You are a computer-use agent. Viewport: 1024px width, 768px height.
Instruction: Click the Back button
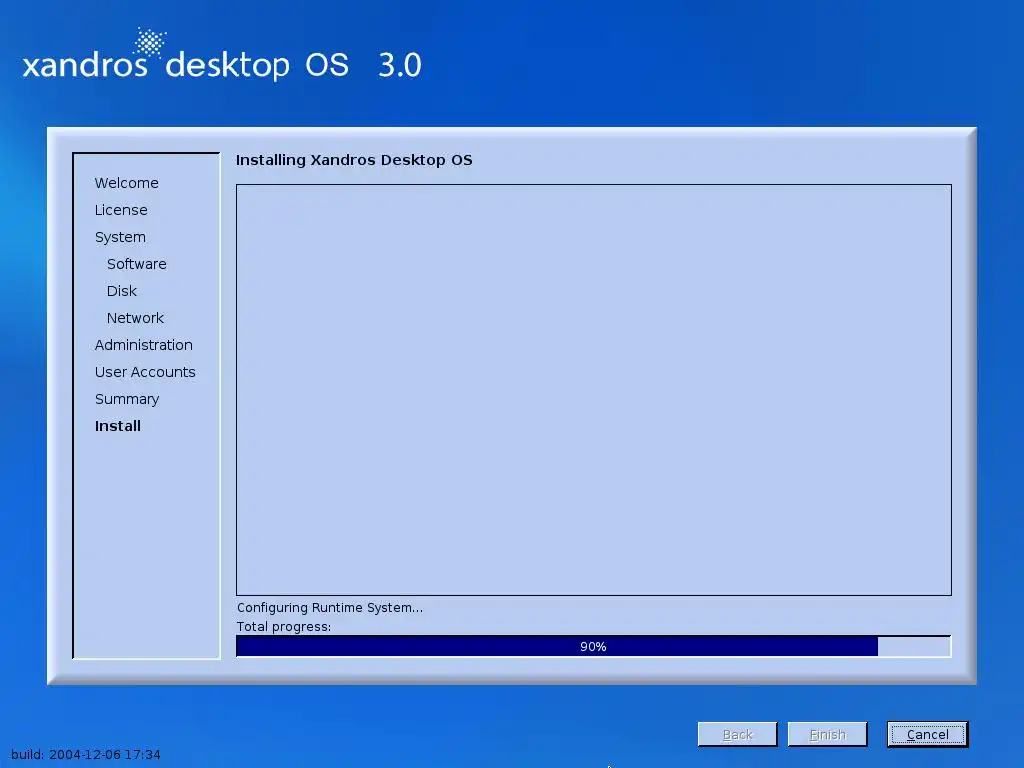pyautogui.click(x=737, y=734)
